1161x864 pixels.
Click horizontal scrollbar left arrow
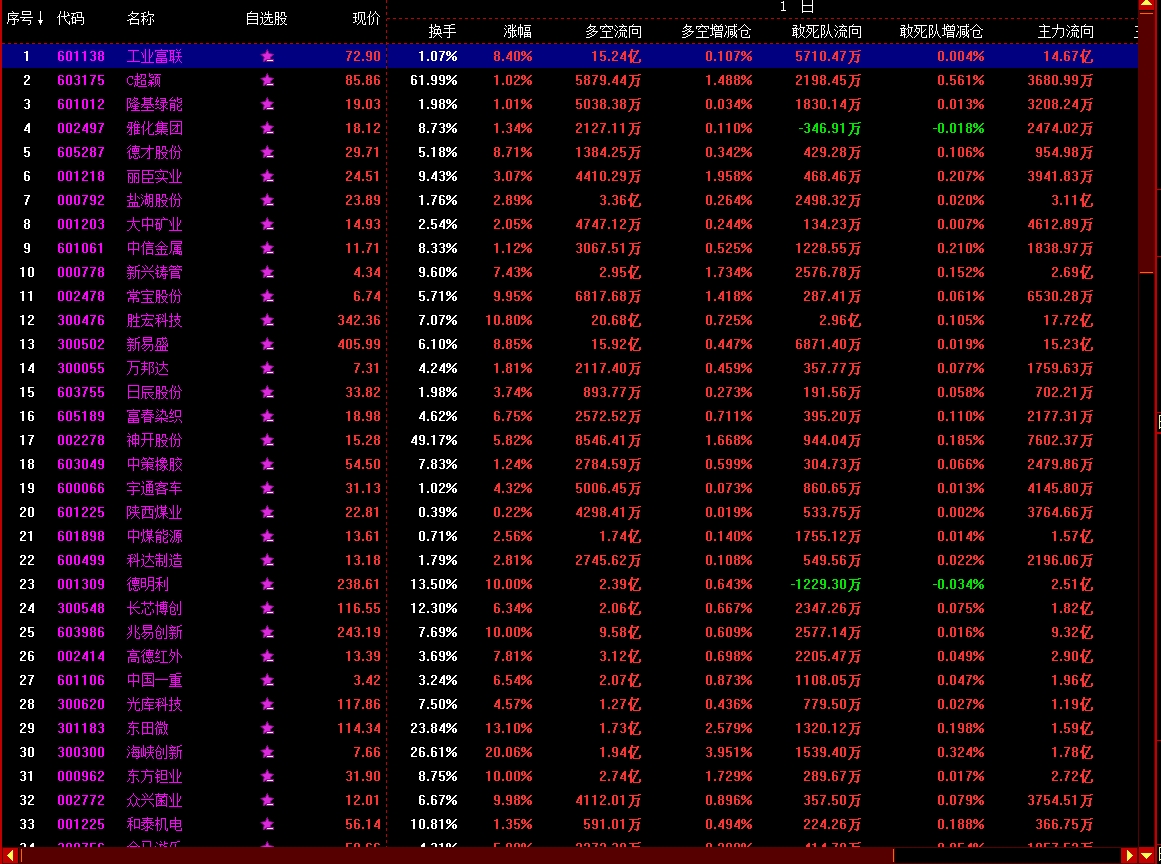click(x=10, y=856)
